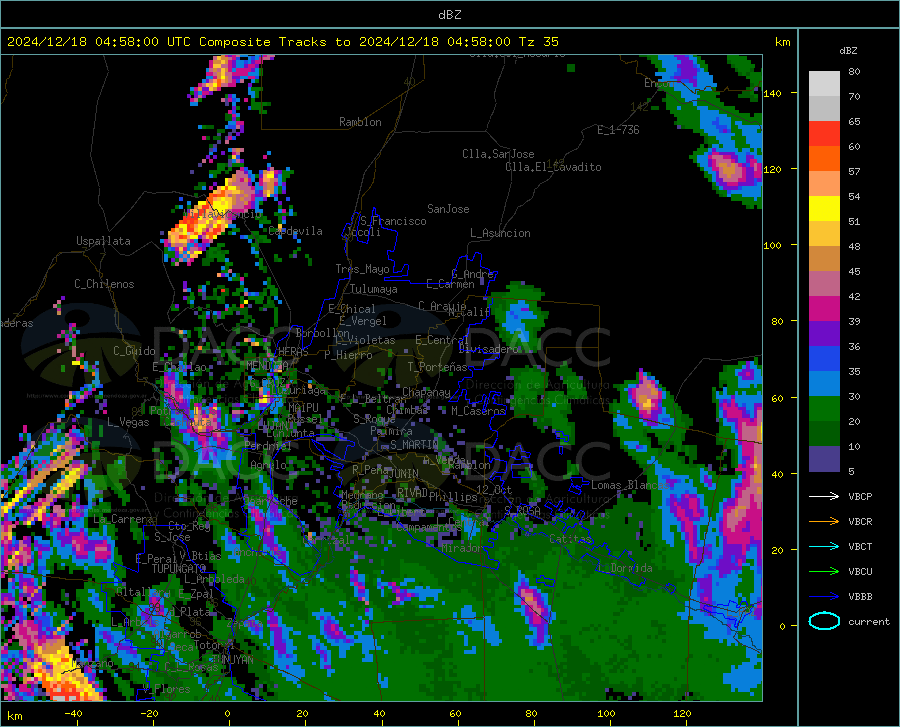Click the S_MARTIN place label
Viewport: 900px width, 727px height.
(x=414, y=445)
